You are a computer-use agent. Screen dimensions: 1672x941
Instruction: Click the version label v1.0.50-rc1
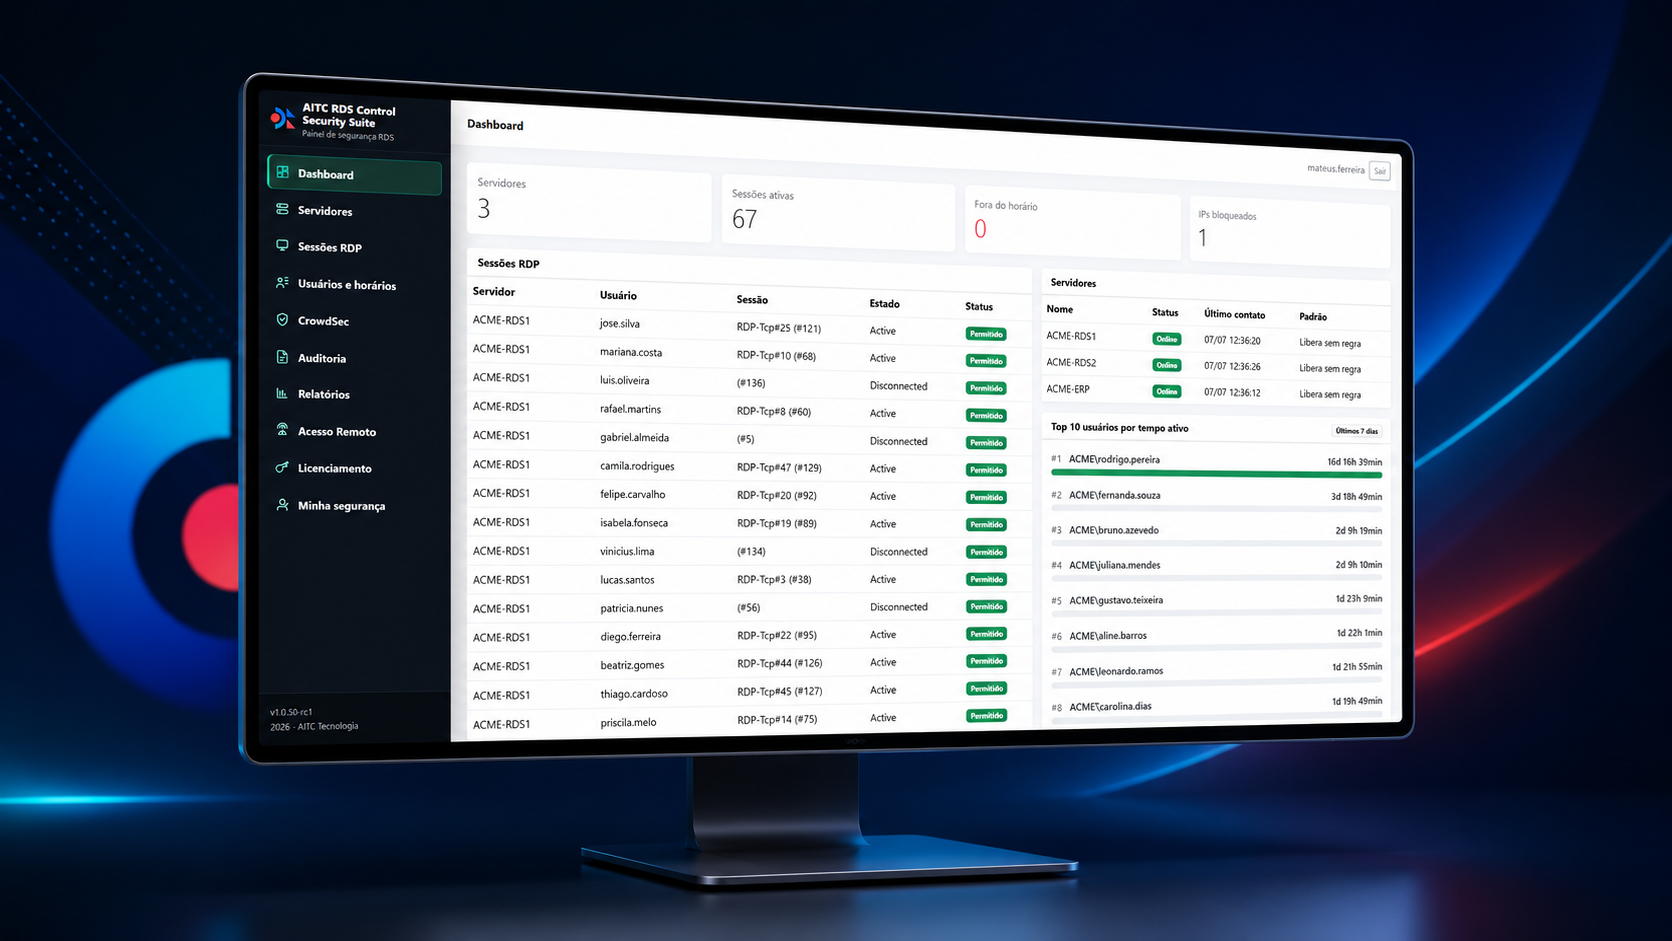point(291,712)
